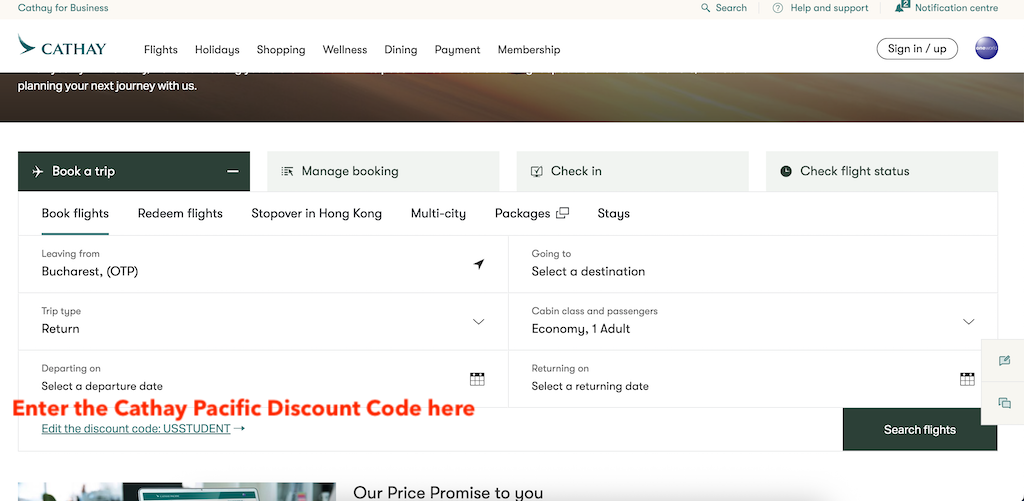The image size is (1024, 501).
Task: Open the Trip type Return selector
Action: [x=263, y=321]
